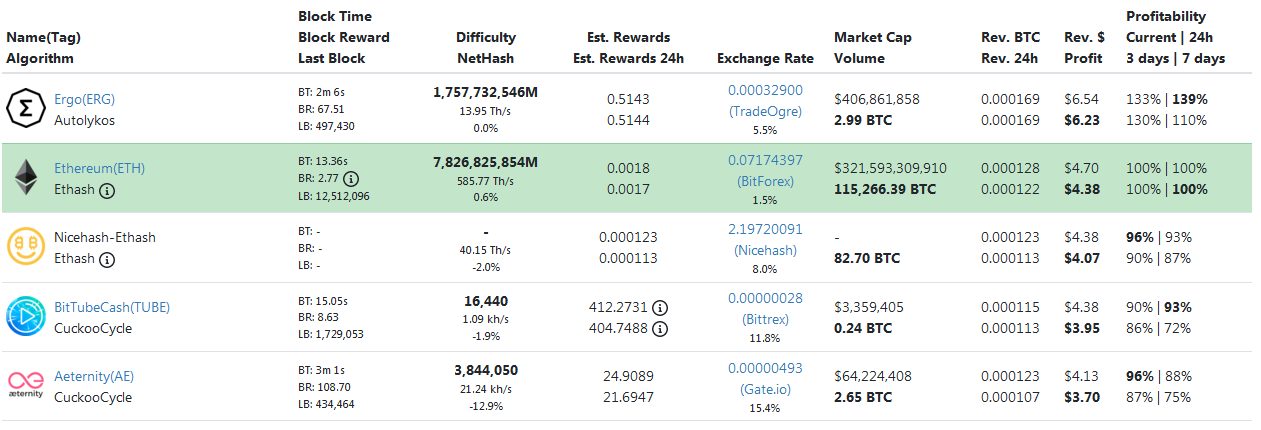Click Aeternity block time BT: 3m 1s

[322, 369]
